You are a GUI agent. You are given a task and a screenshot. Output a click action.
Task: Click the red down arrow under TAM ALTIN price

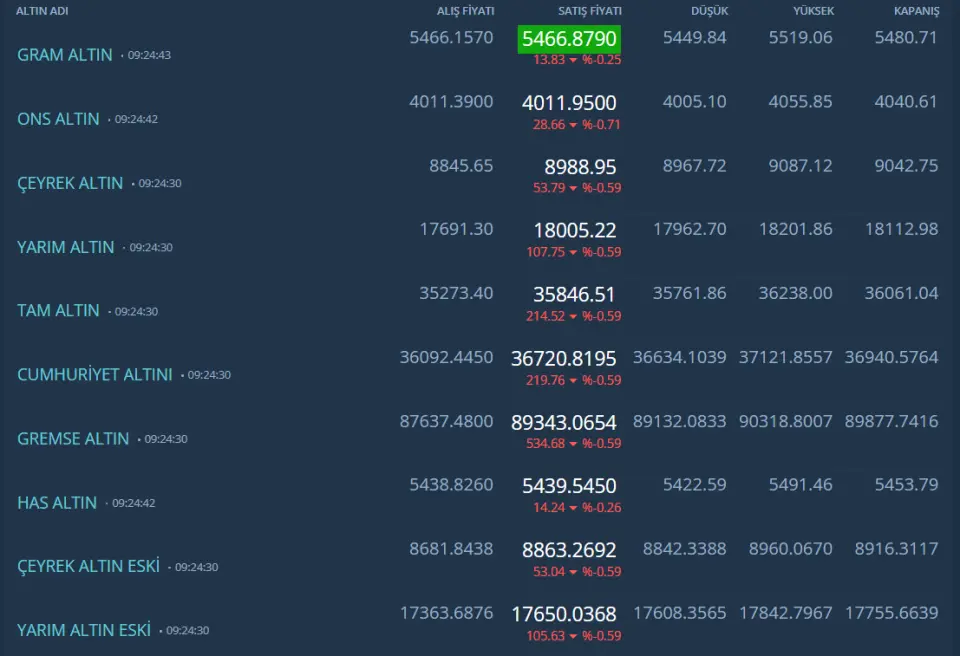[574, 317]
